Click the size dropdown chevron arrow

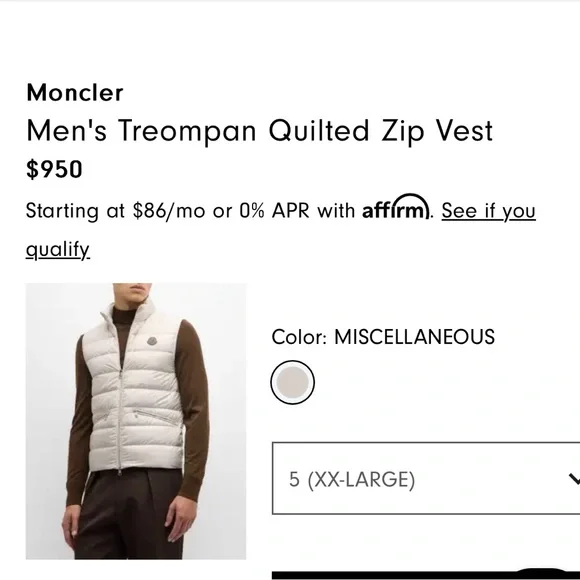tap(574, 479)
